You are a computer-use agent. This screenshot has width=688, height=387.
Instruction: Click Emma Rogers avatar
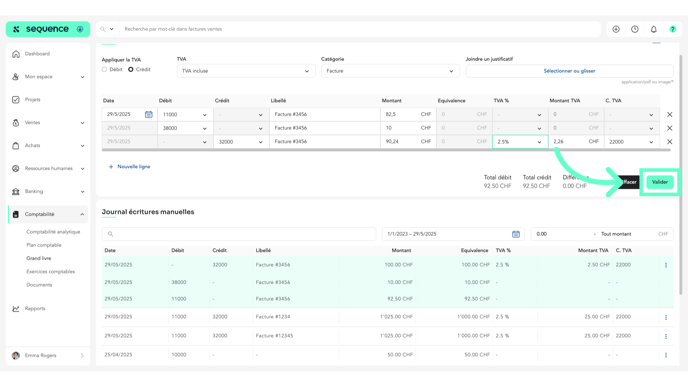coord(16,355)
